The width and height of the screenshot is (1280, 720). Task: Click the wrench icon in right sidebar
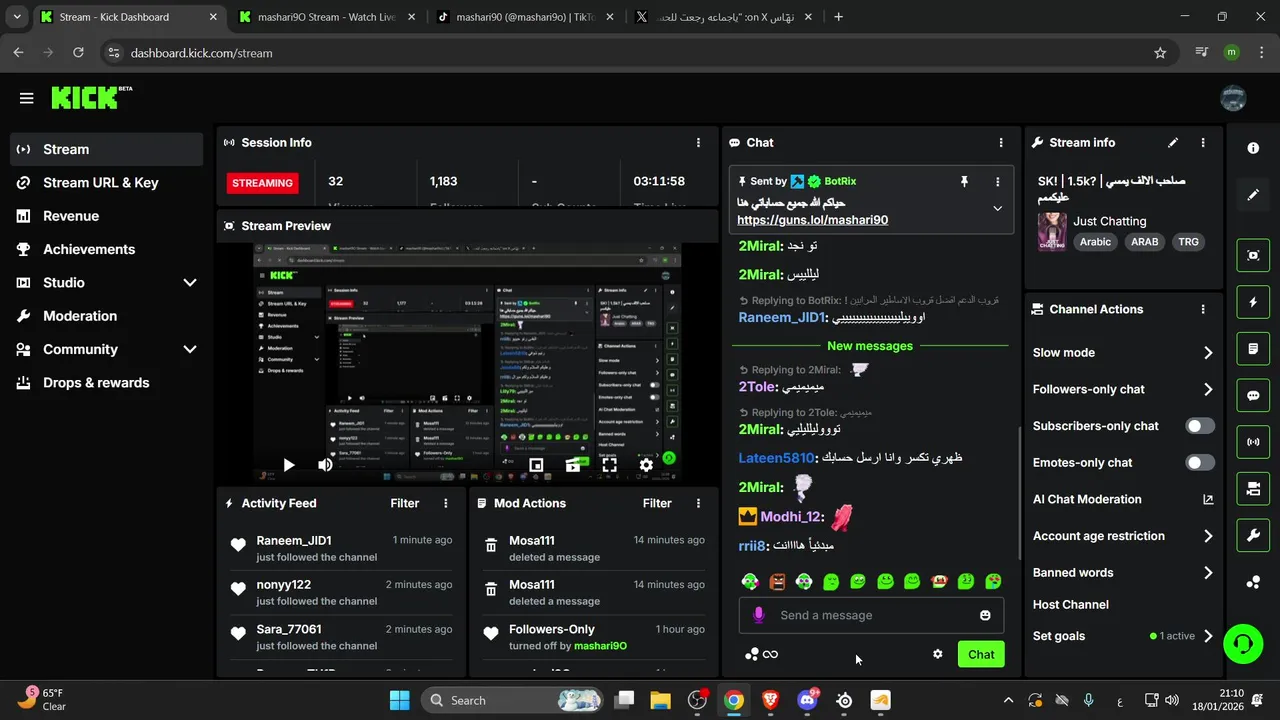[1253, 536]
